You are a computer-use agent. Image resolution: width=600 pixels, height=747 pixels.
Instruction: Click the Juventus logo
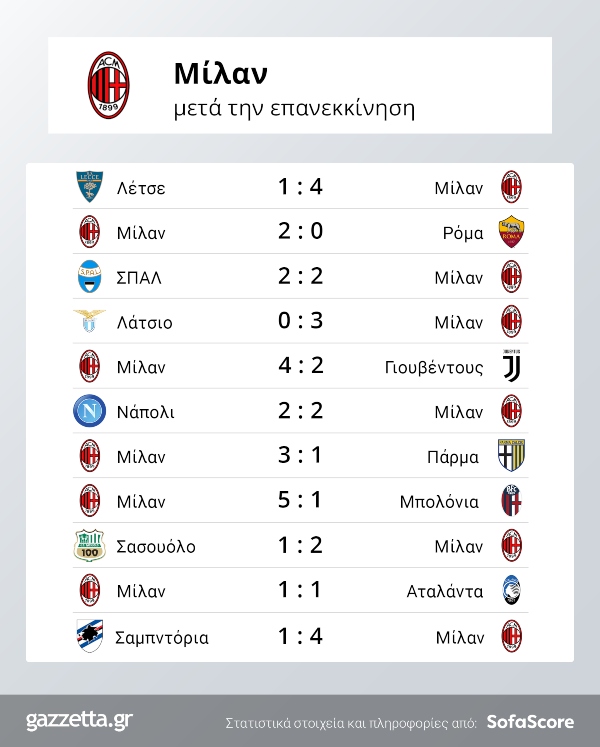[x=511, y=366]
